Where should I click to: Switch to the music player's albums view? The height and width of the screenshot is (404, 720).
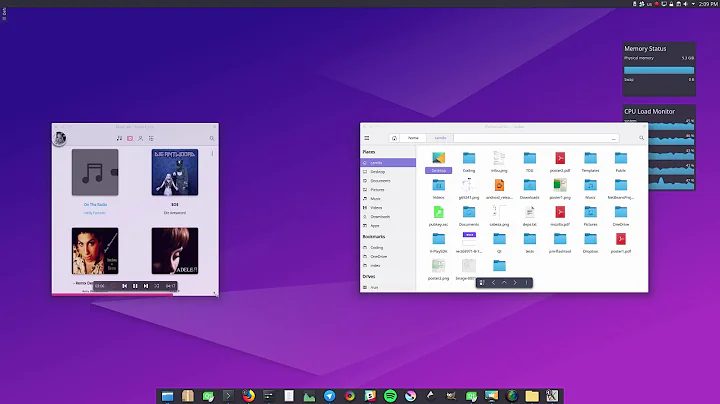click(130, 138)
